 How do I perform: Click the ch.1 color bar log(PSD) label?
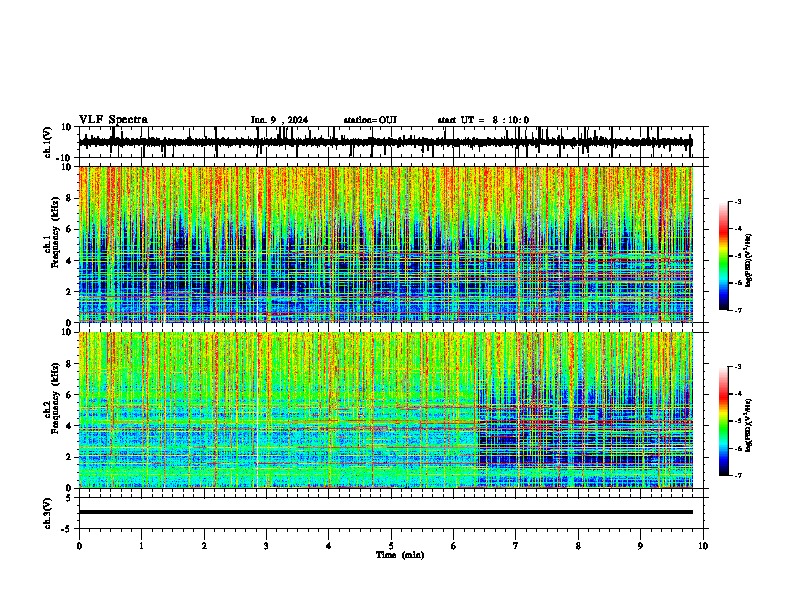748,261
